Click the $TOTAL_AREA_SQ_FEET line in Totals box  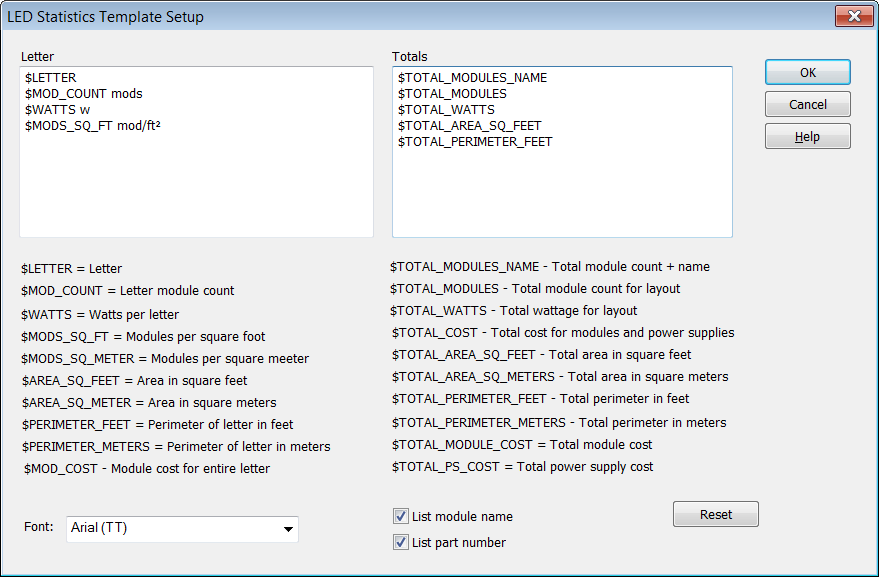pyautogui.click(x=469, y=125)
